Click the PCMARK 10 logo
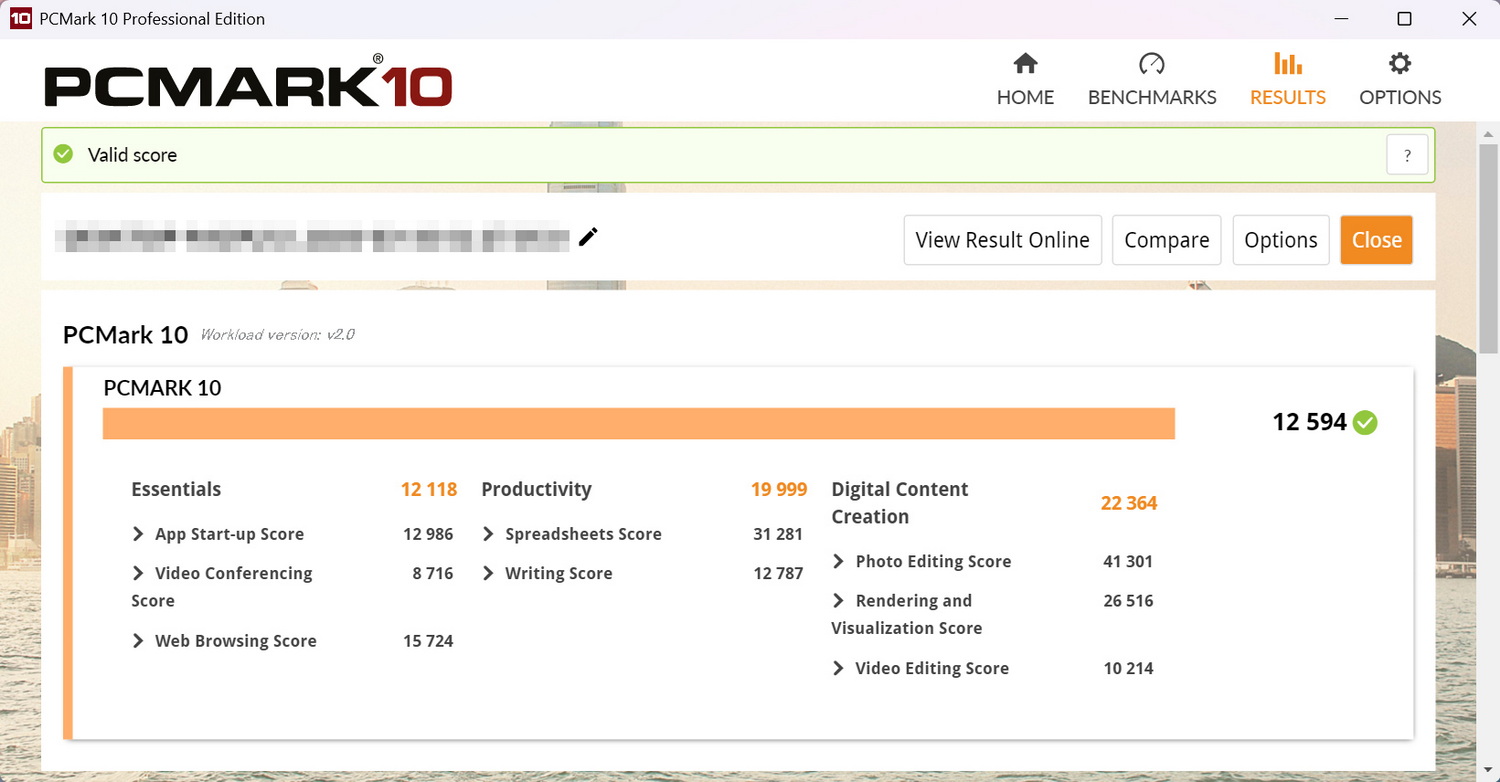1500x782 pixels. [x=247, y=85]
